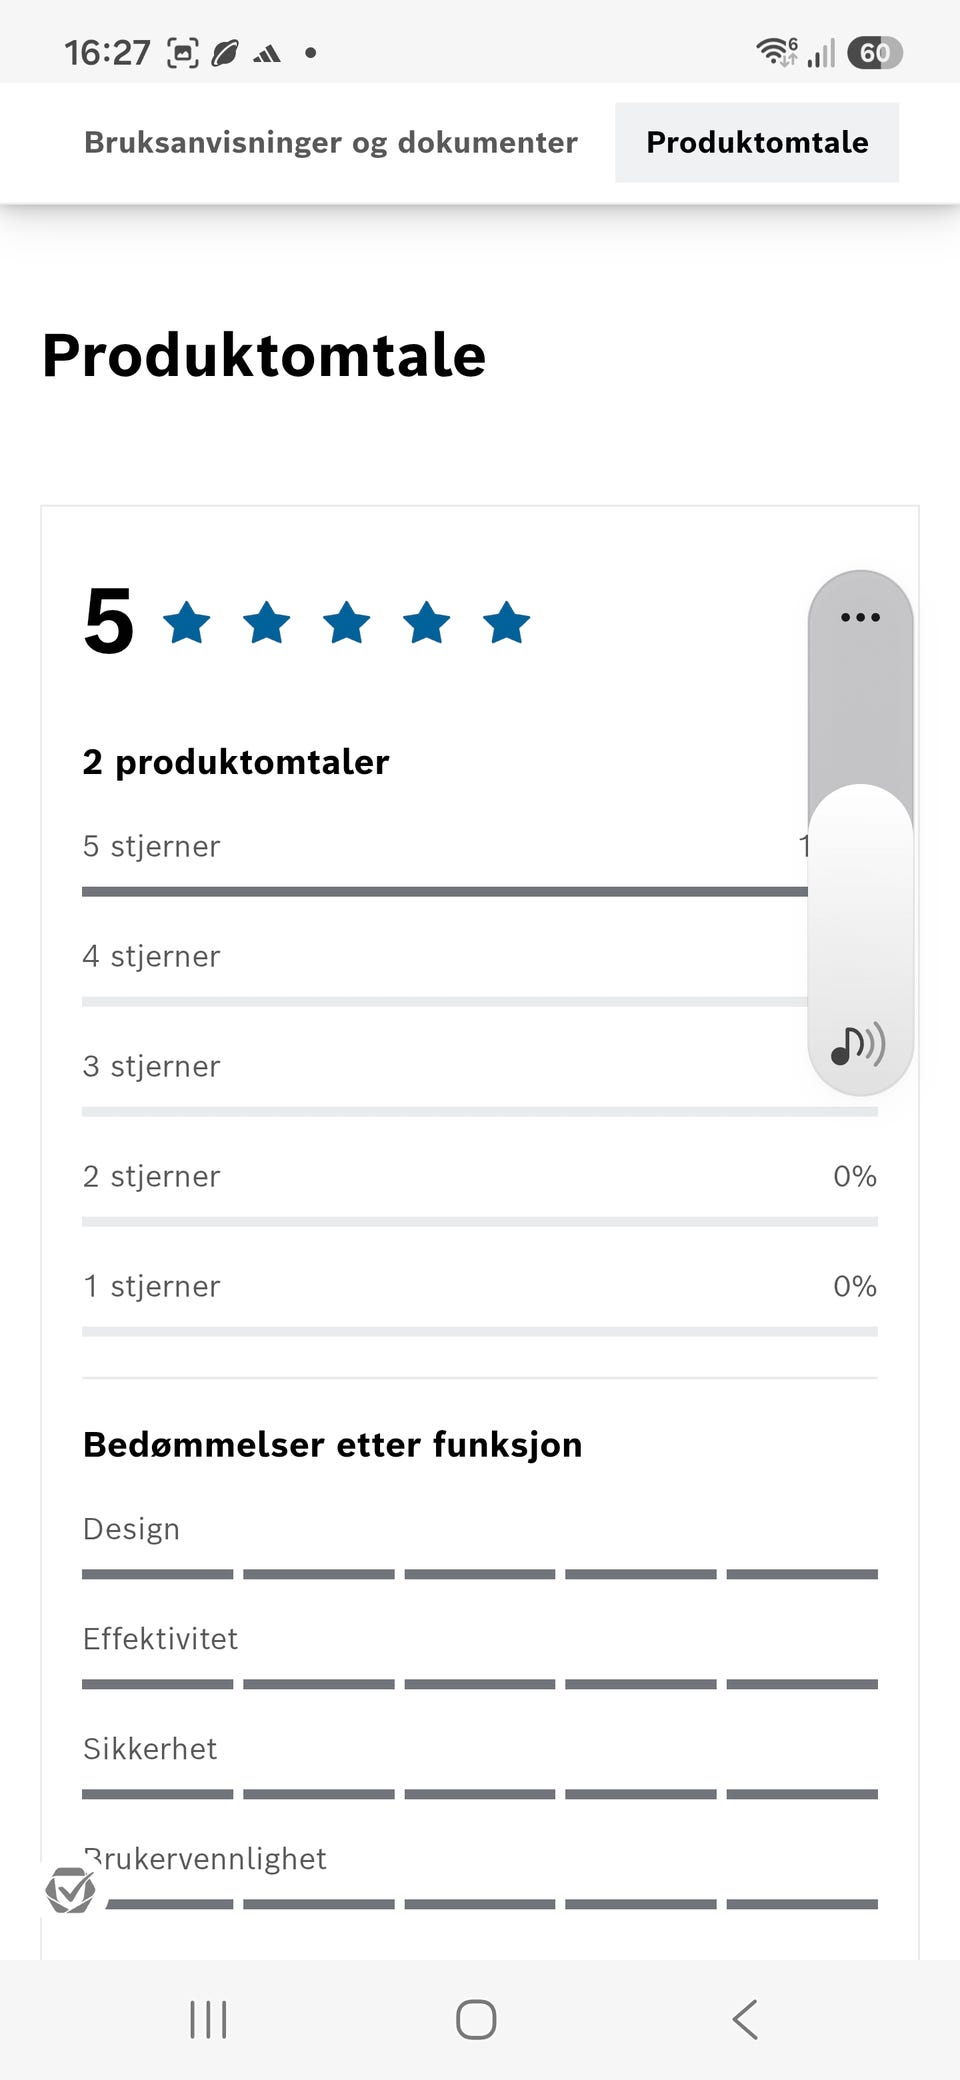
Task: Tap the Design rating bar
Action: pos(480,1574)
